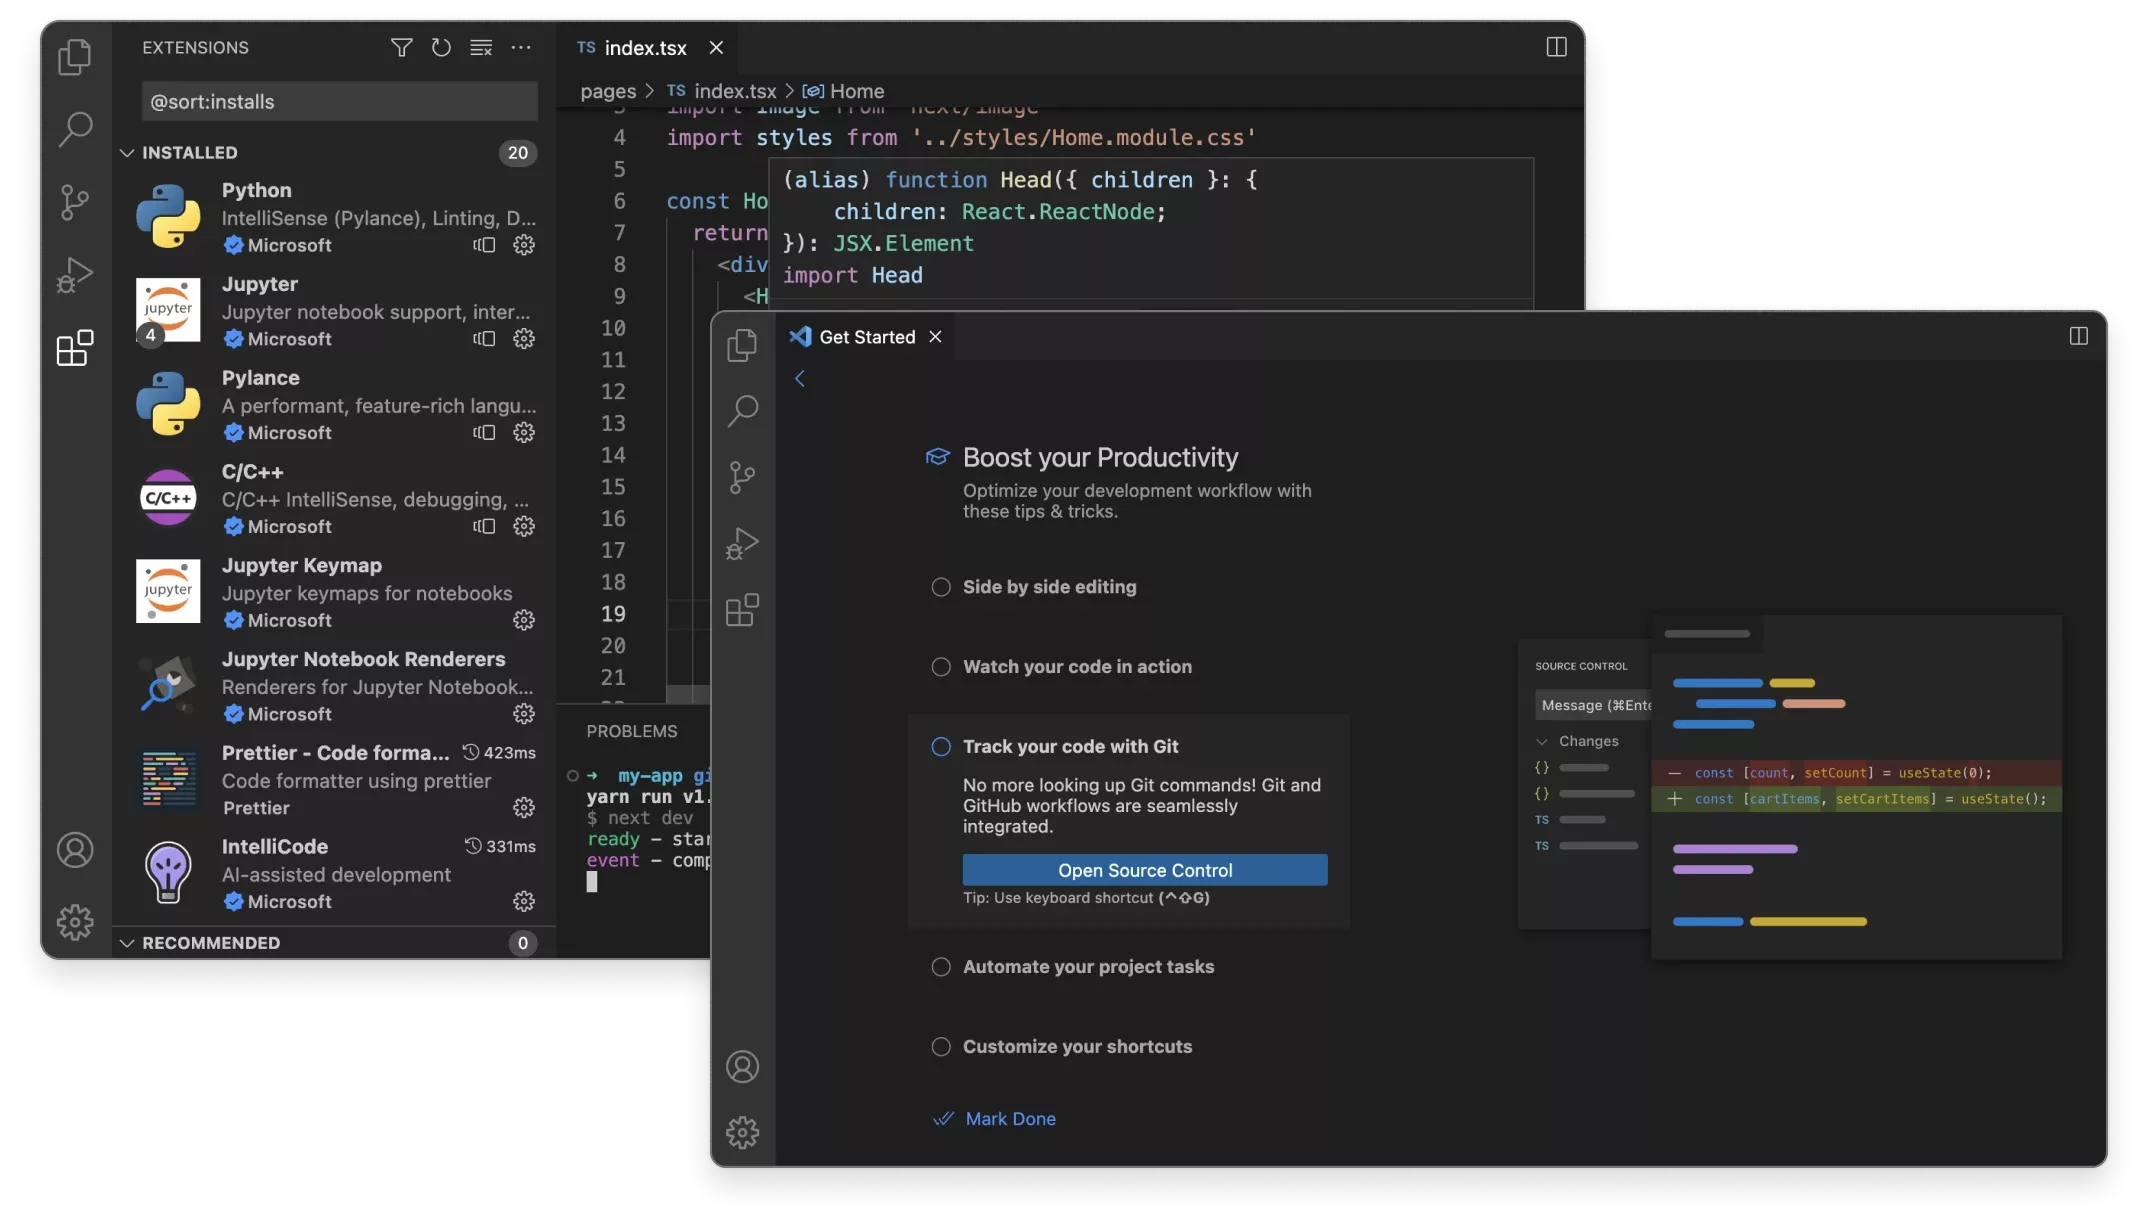This screenshot has width=2148, height=1216.
Task: Click the Open Source Control button
Action: pos(1144,869)
